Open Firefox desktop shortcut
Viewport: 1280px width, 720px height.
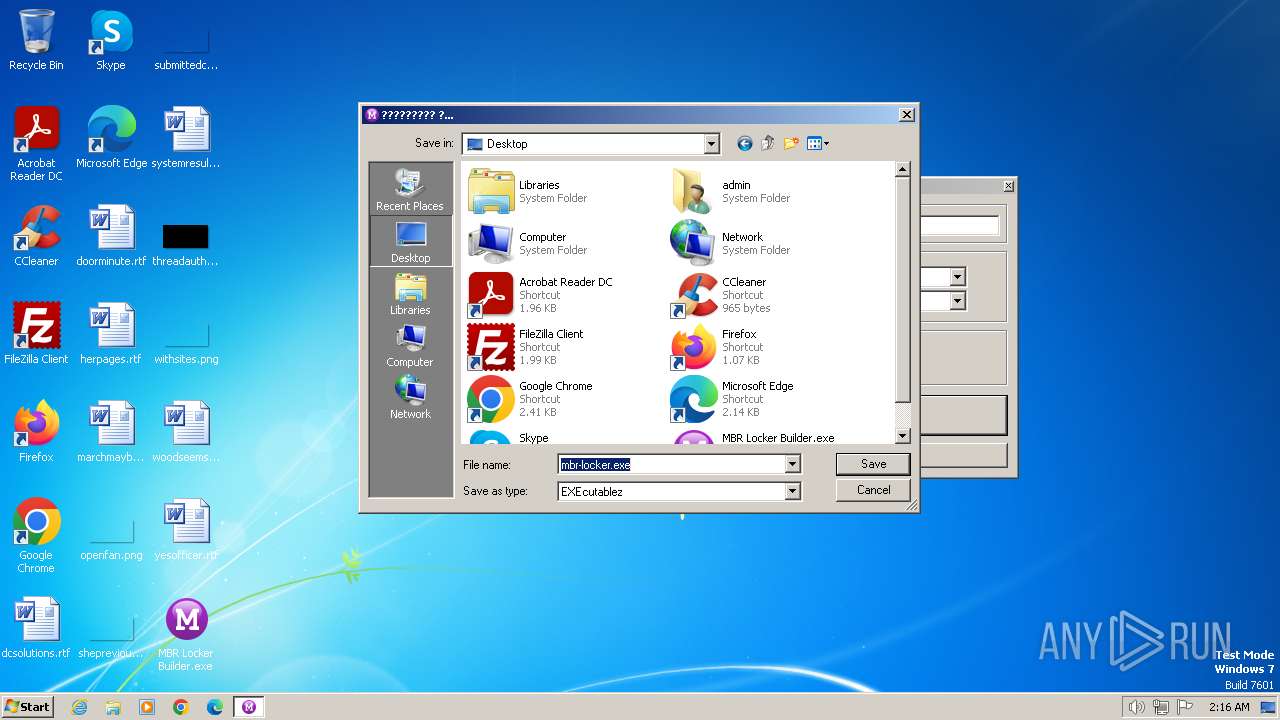coord(36,431)
